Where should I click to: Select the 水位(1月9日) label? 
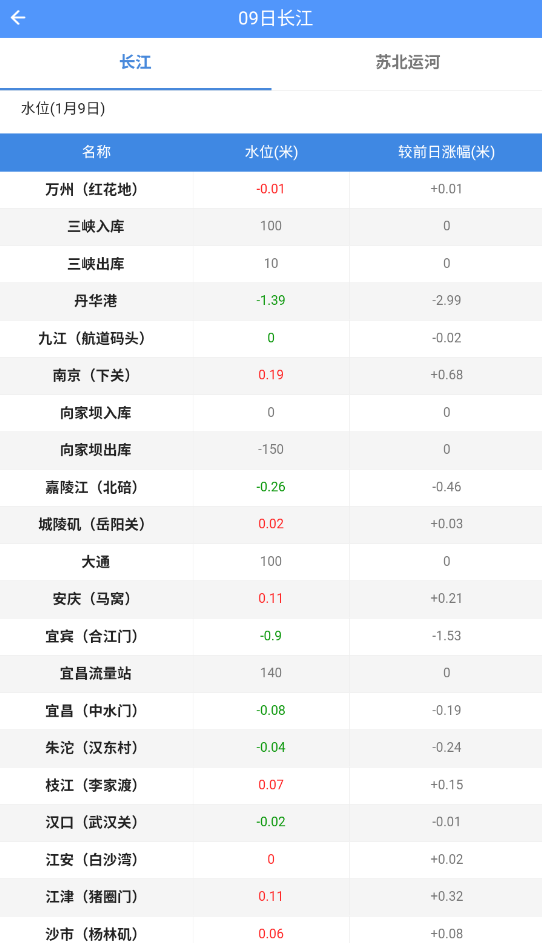point(63,109)
